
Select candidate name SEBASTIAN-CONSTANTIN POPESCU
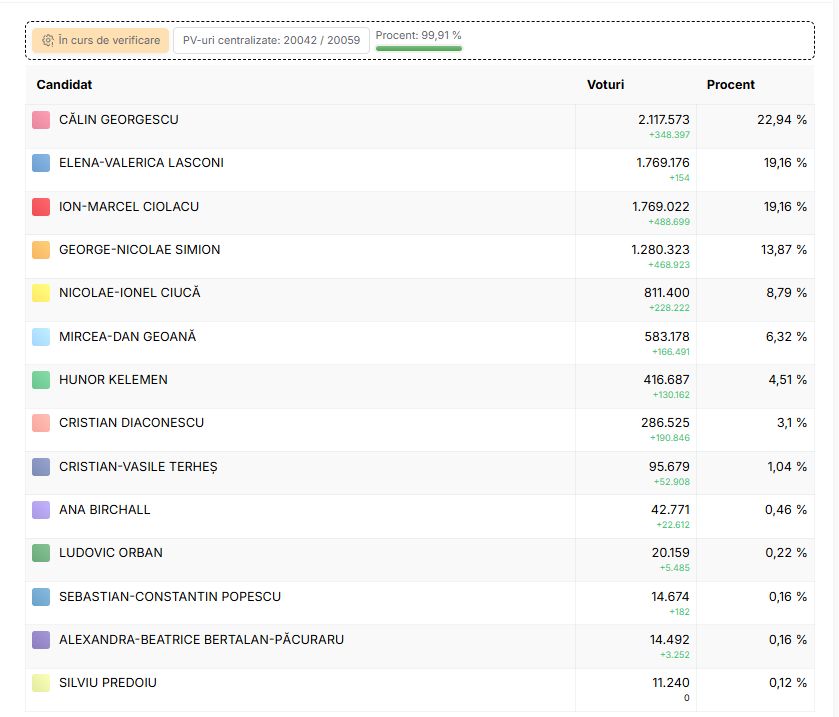tap(170, 597)
